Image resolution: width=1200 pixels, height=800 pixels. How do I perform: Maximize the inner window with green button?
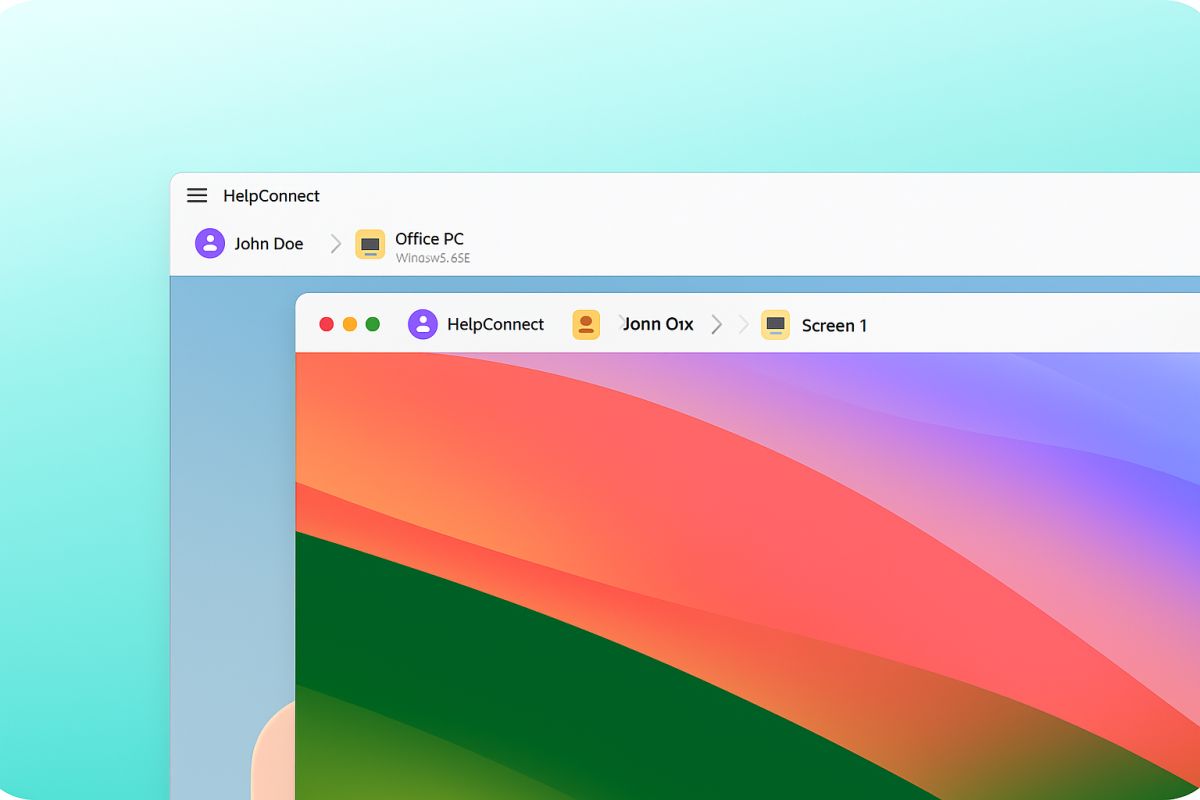(373, 324)
